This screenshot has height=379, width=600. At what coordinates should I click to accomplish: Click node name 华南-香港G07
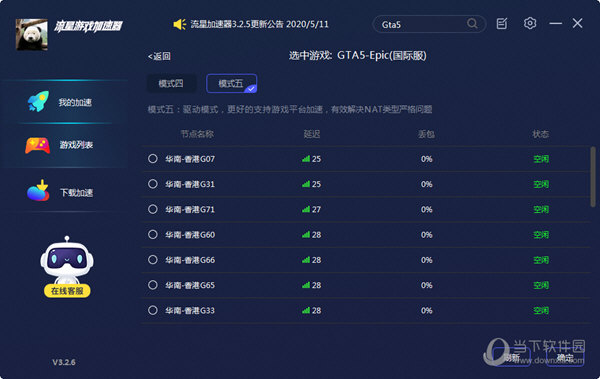190,159
